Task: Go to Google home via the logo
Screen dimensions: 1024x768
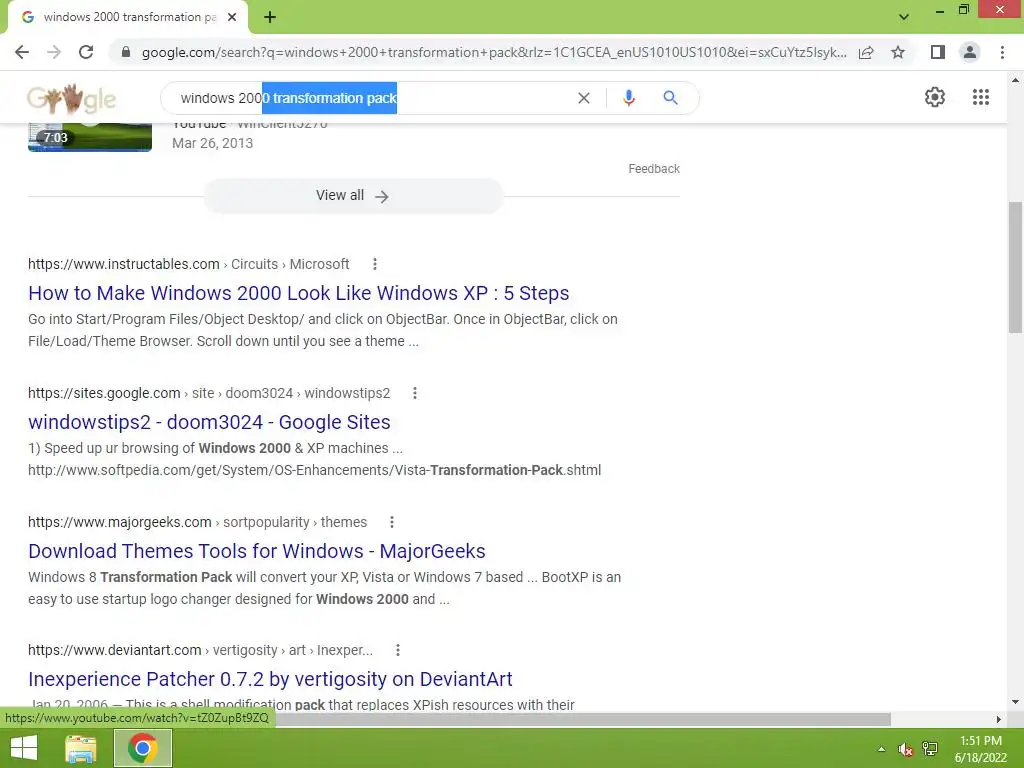Action: 71,99
